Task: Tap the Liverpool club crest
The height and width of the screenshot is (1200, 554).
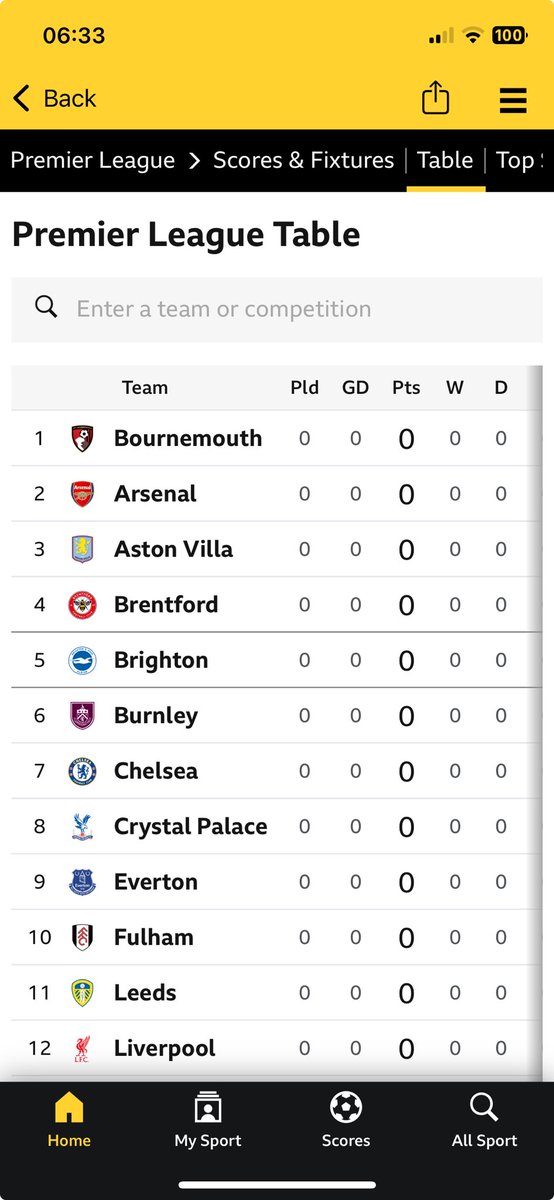Action: [82, 1048]
